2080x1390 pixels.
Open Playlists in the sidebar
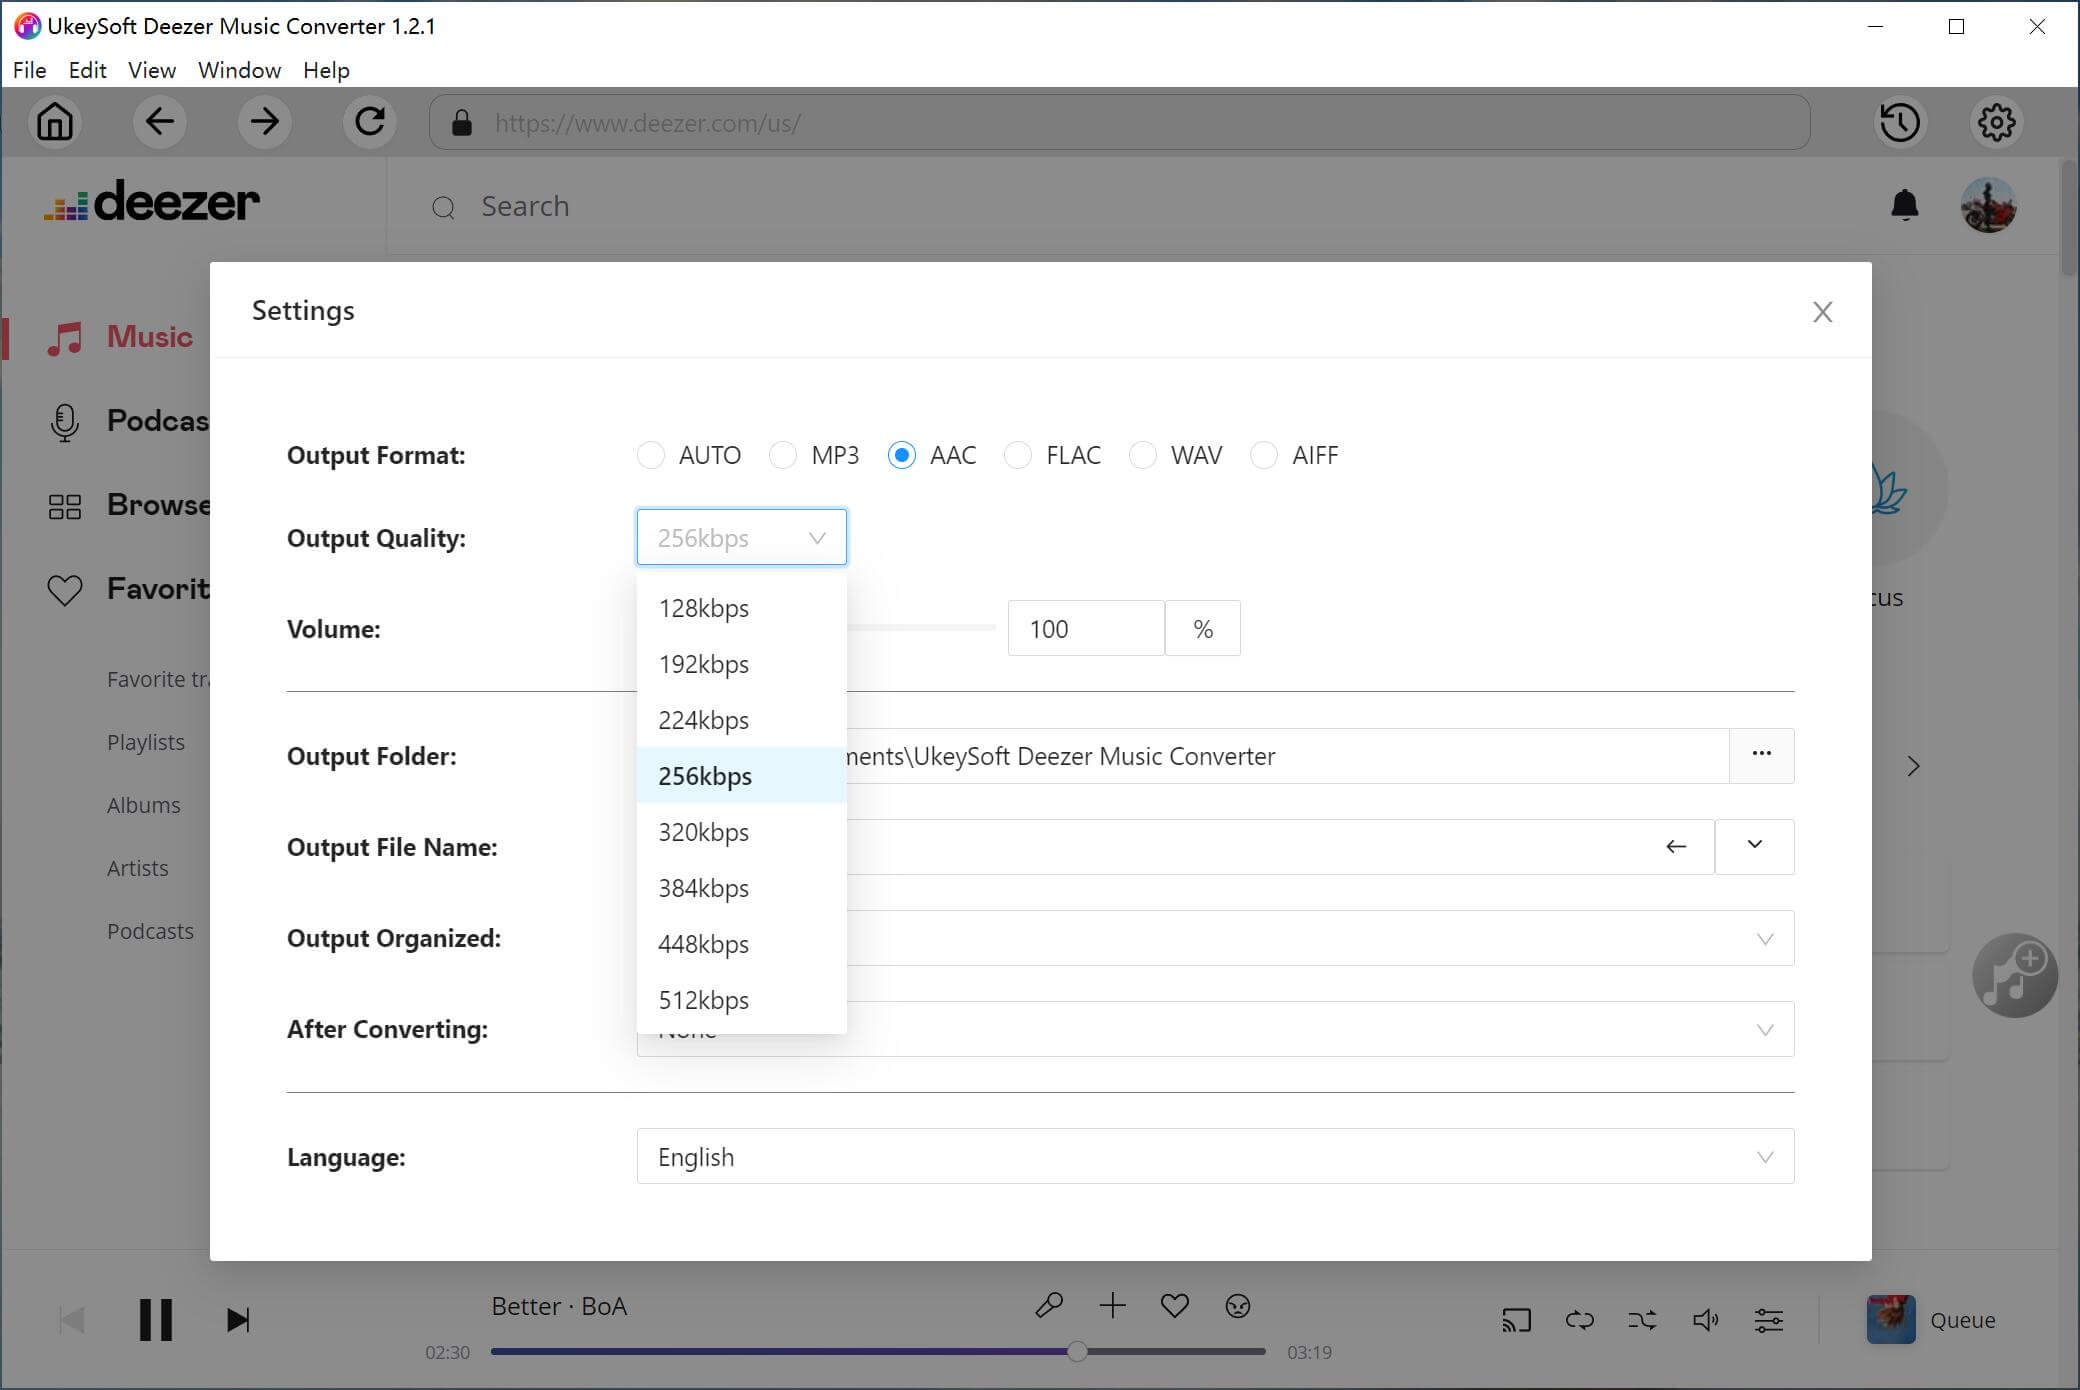146,742
